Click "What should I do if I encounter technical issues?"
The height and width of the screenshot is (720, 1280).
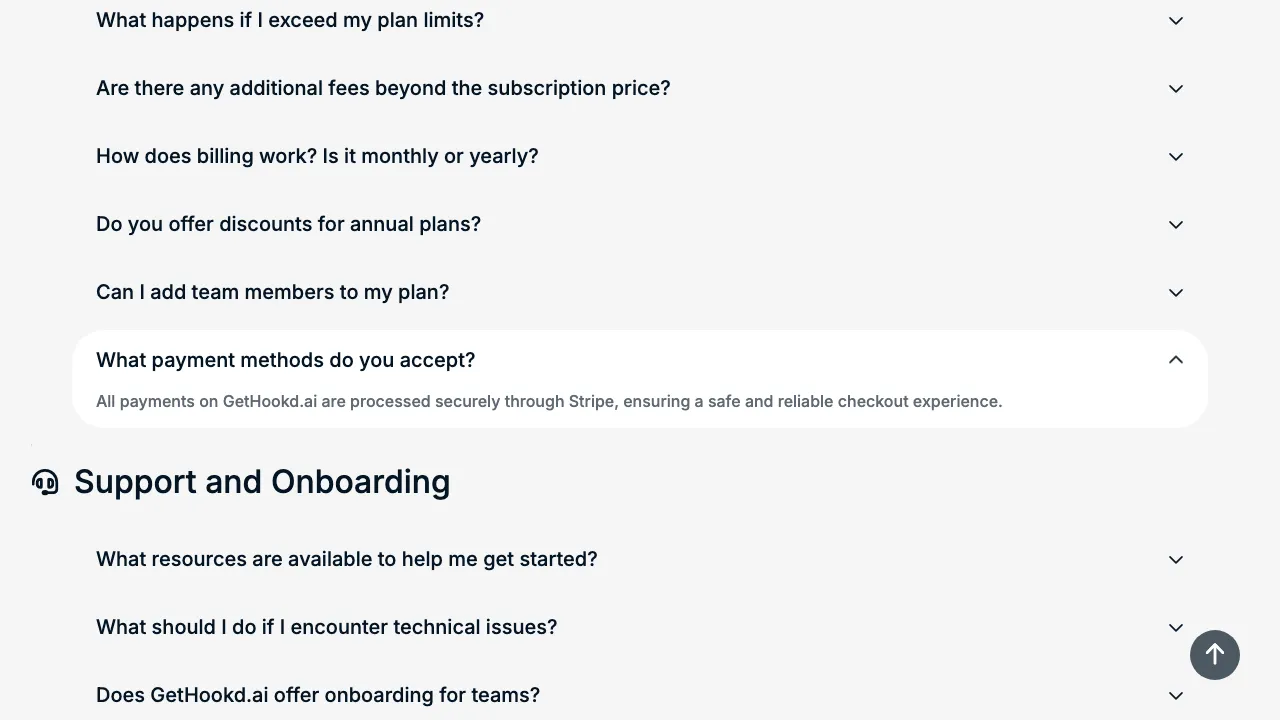tap(326, 627)
